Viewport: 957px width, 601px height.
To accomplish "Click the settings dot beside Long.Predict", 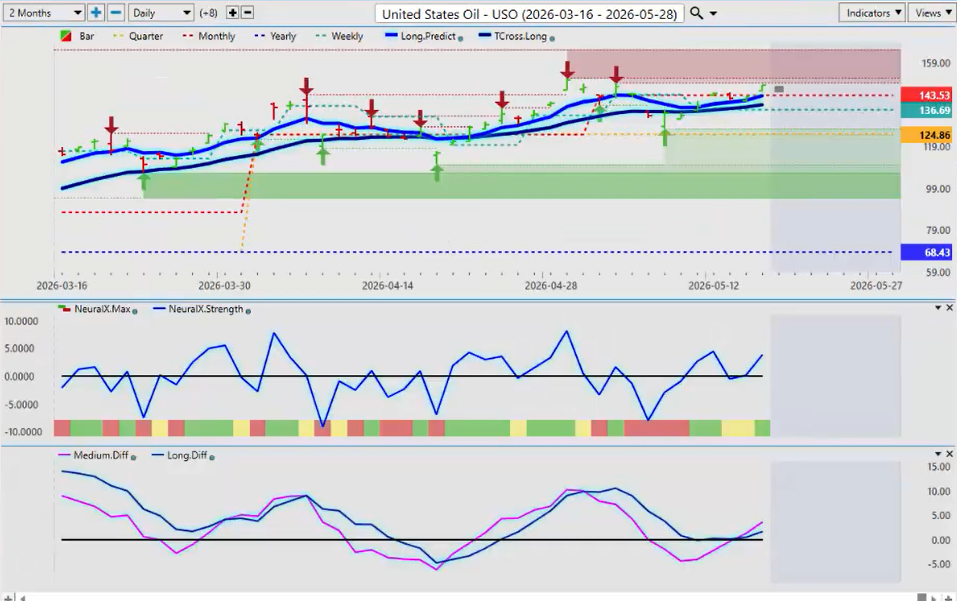I will 461,38.
